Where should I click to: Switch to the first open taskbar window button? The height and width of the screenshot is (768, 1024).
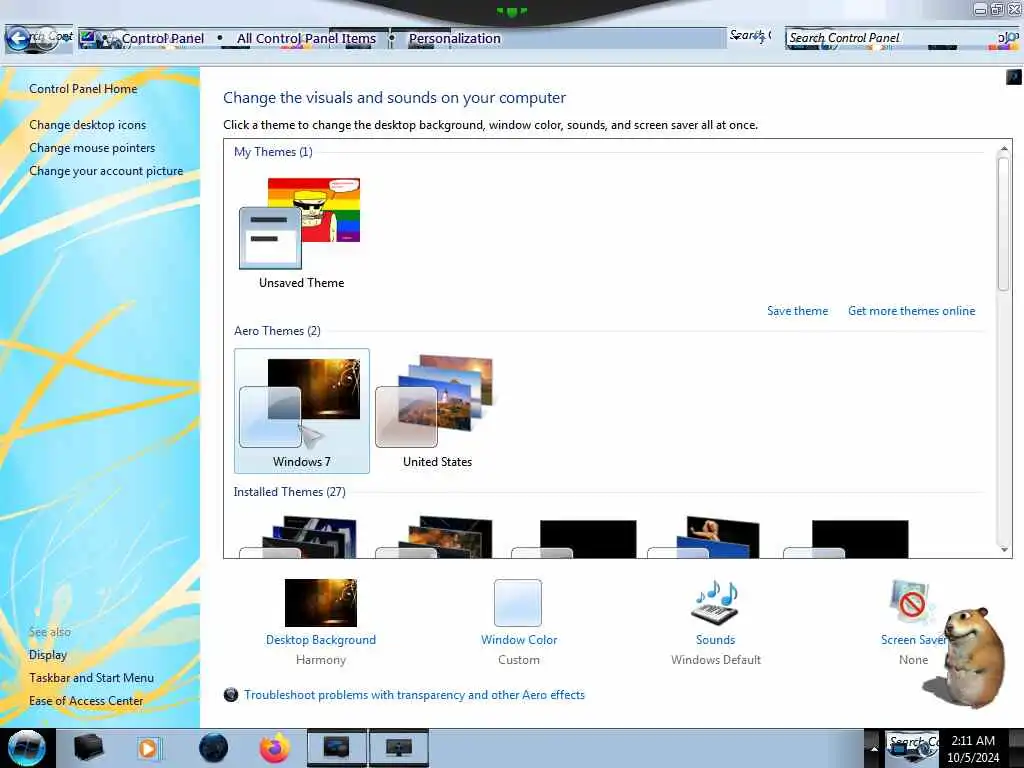tap(337, 748)
